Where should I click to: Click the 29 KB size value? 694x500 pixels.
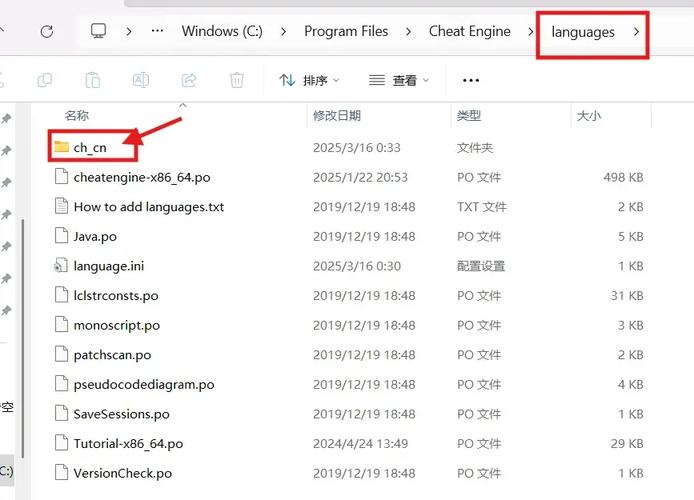pos(627,444)
